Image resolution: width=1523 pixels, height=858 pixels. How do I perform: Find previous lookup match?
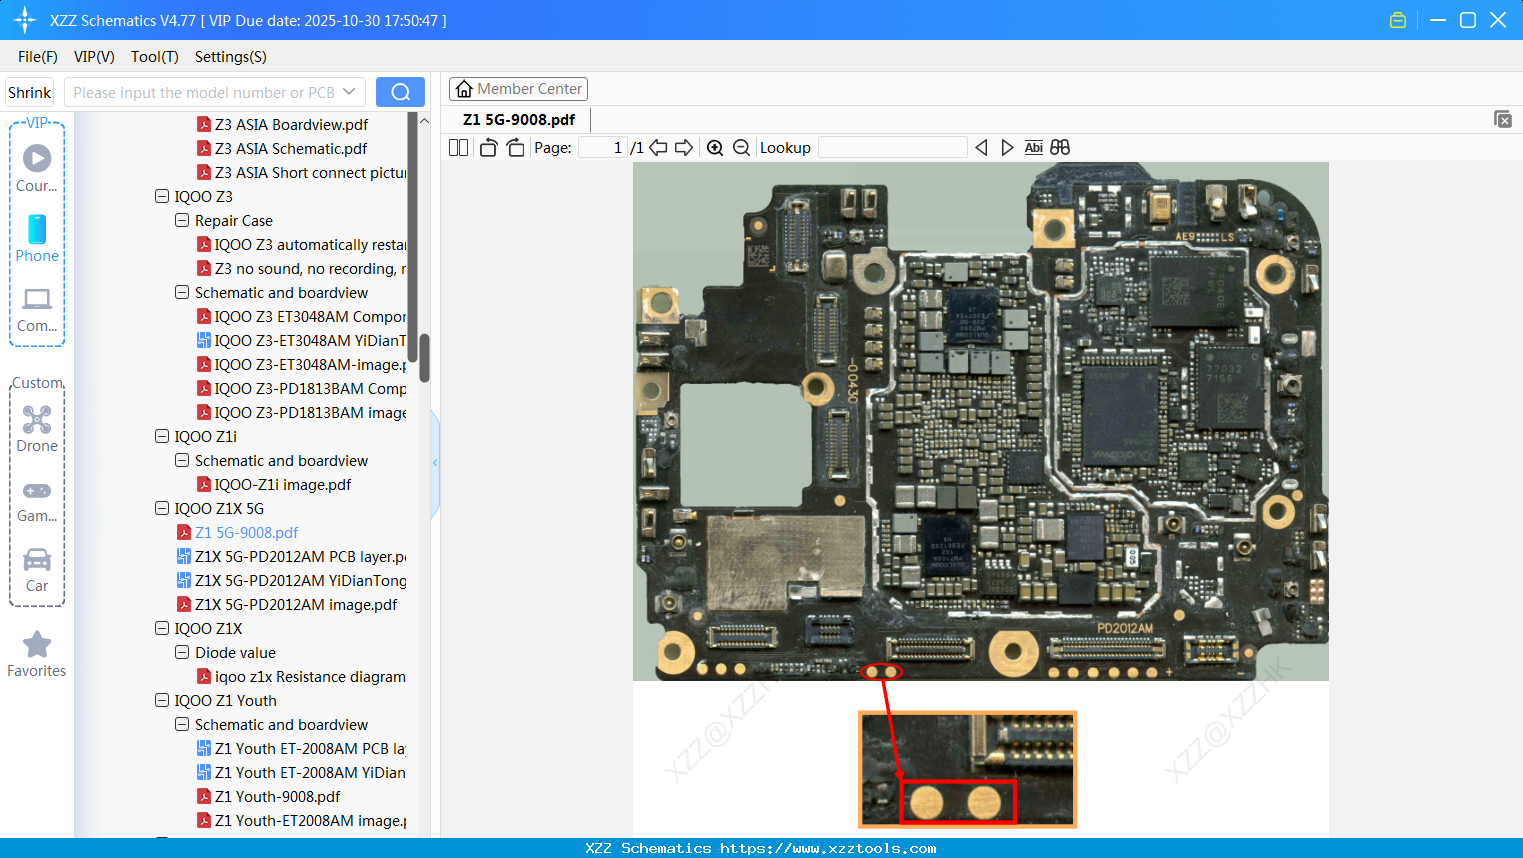(981, 147)
